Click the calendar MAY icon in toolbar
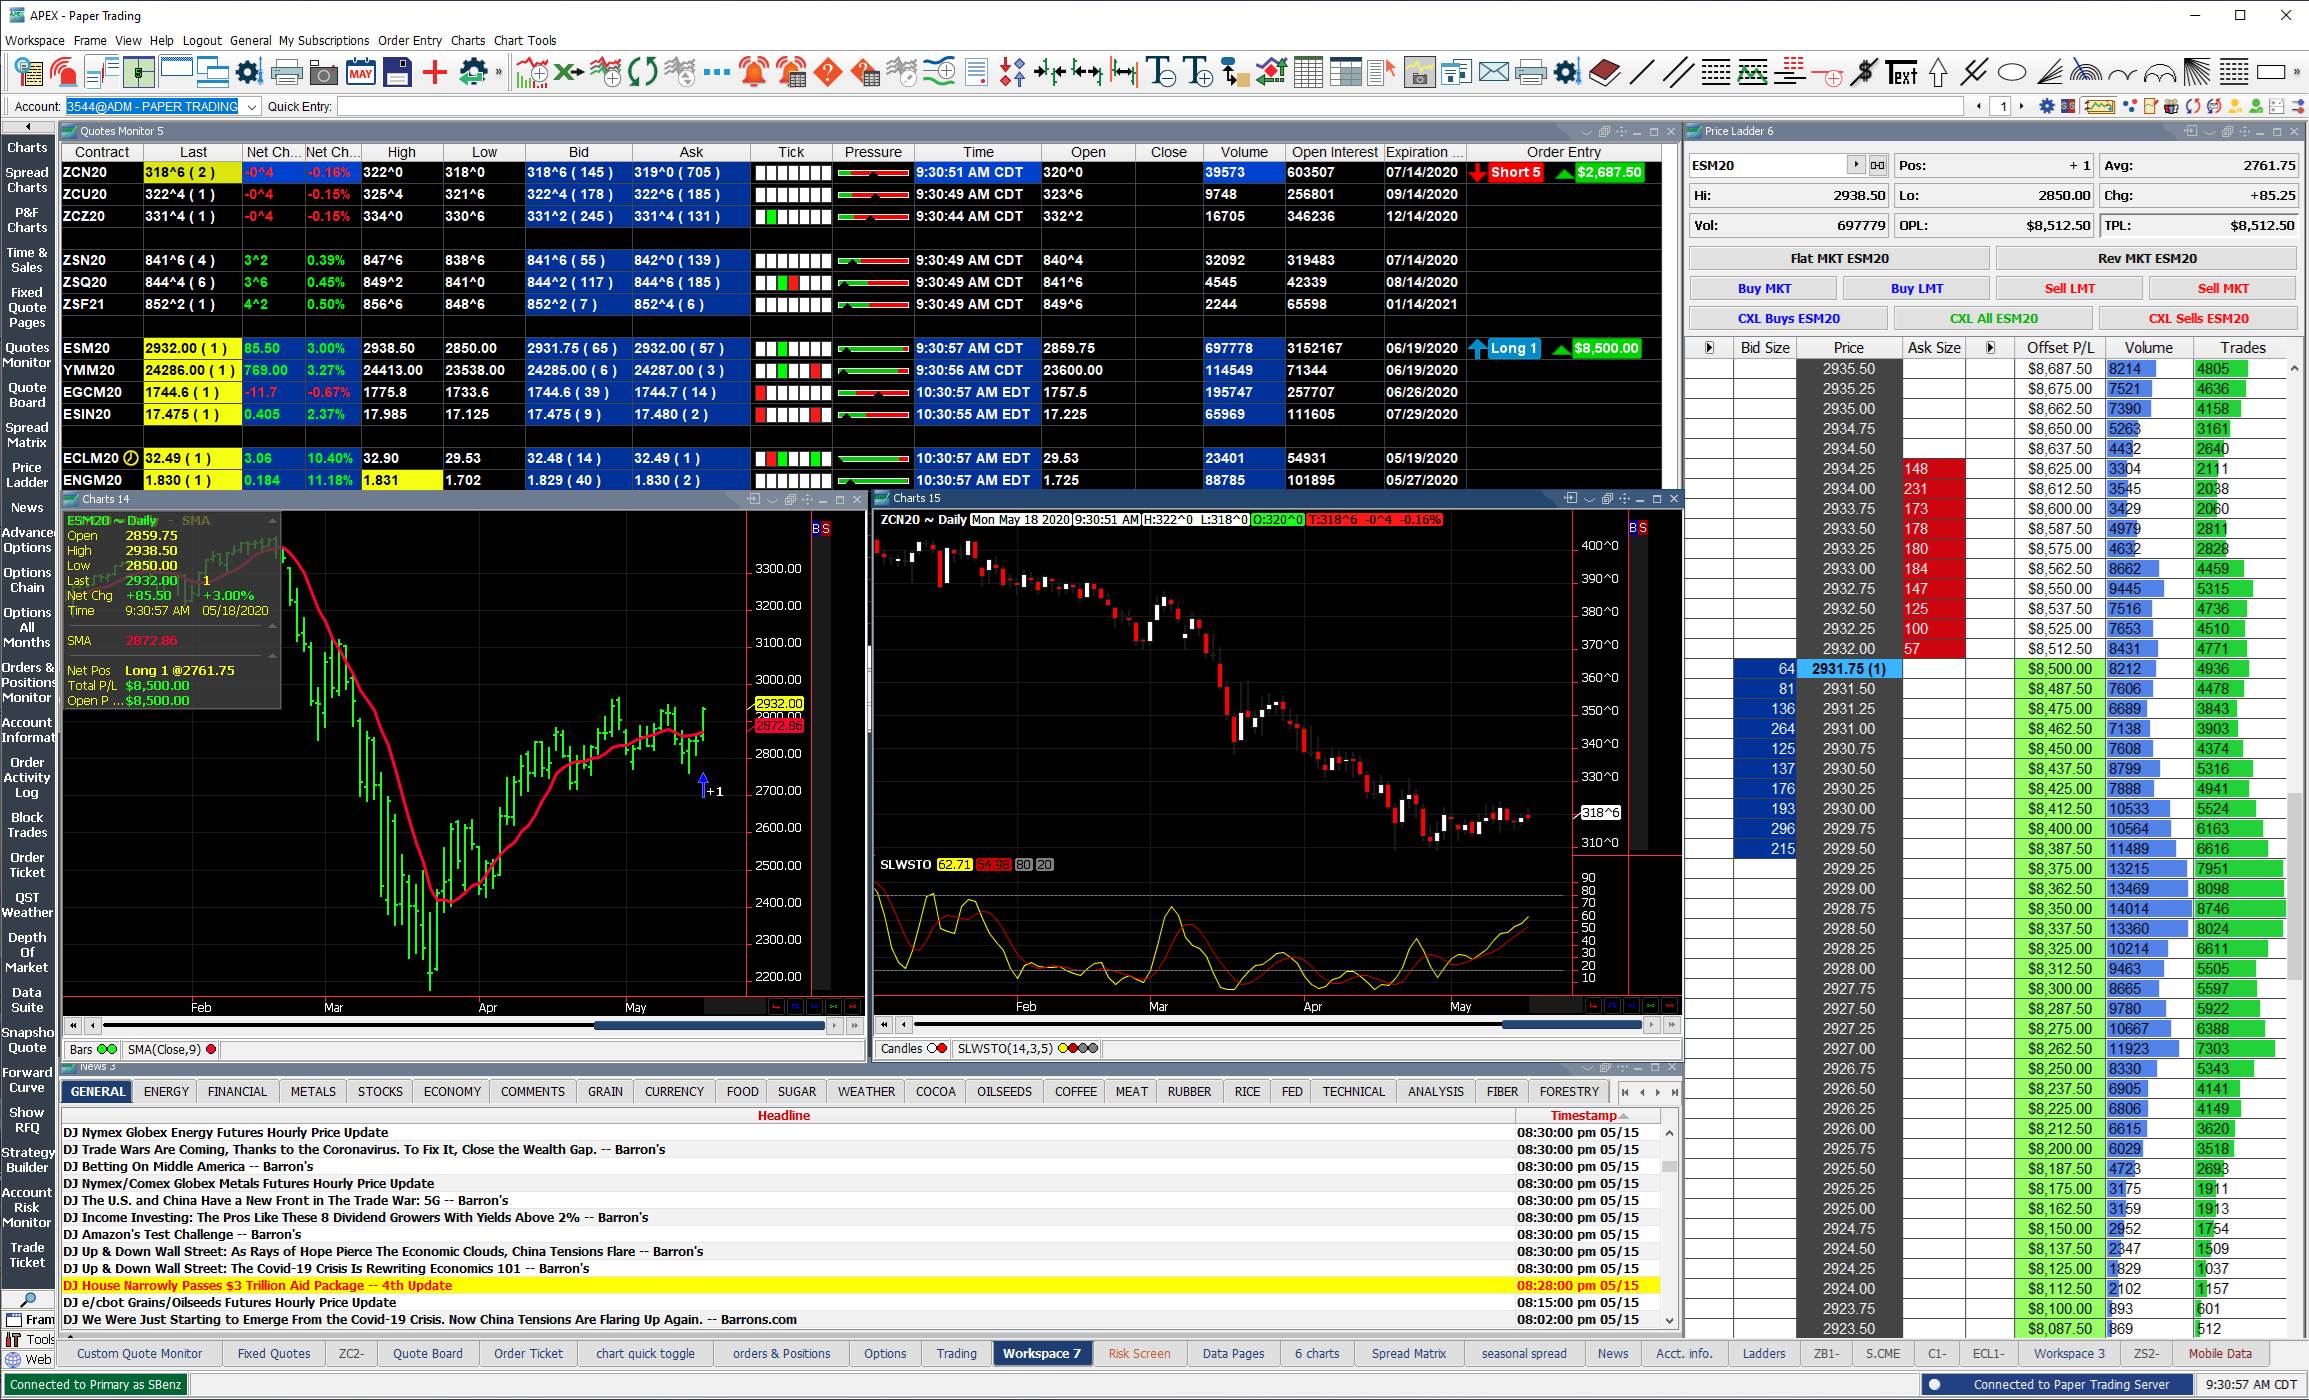The width and height of the screenshot is (2309, 1400). pos(360,72)
